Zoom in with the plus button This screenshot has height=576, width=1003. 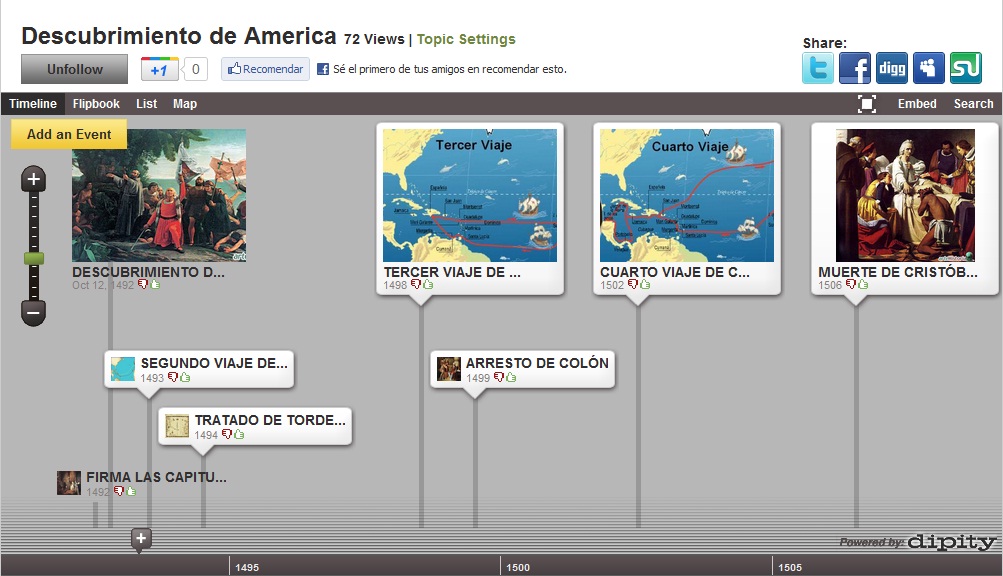[33, 180]
